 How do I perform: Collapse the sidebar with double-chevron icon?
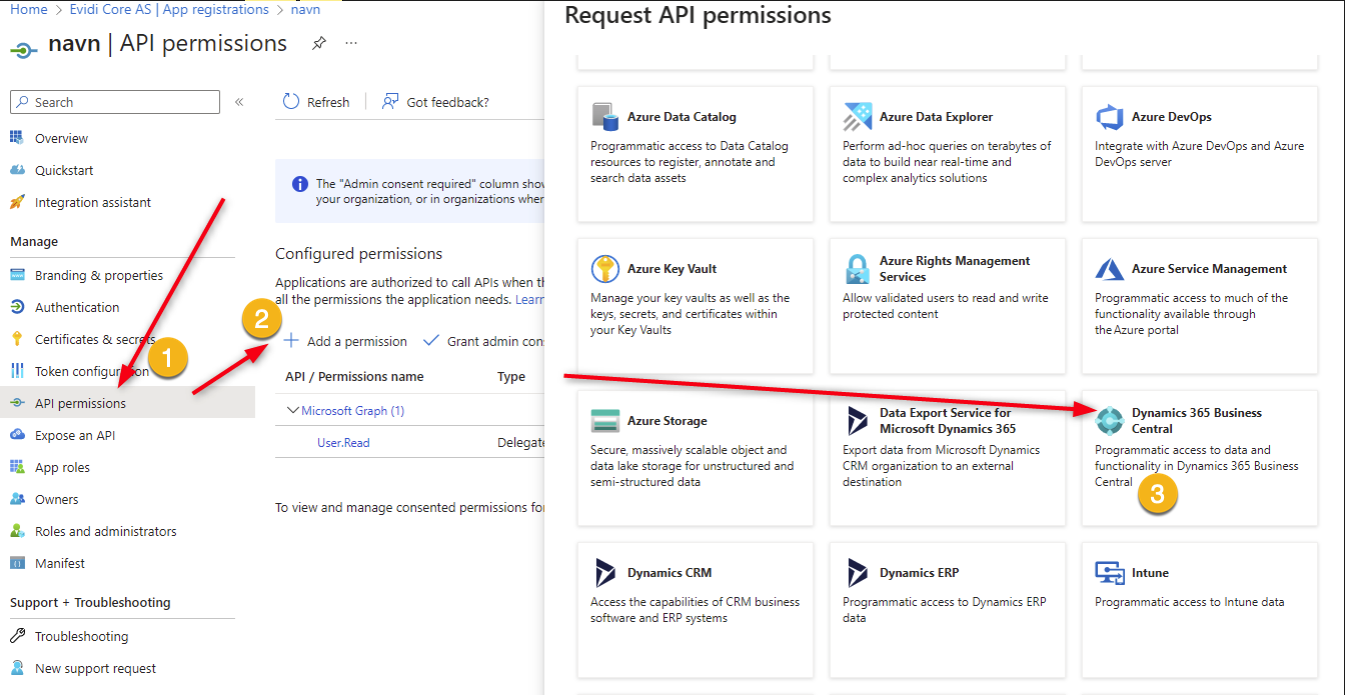[x=240, y=102]
